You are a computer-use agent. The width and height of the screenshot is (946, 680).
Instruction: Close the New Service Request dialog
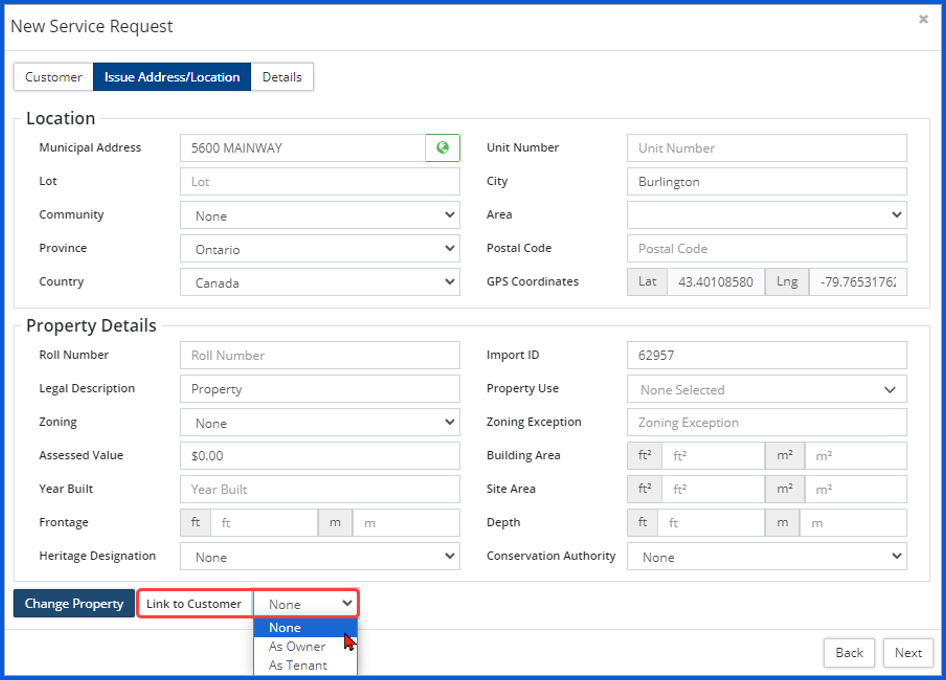(923, 19)
